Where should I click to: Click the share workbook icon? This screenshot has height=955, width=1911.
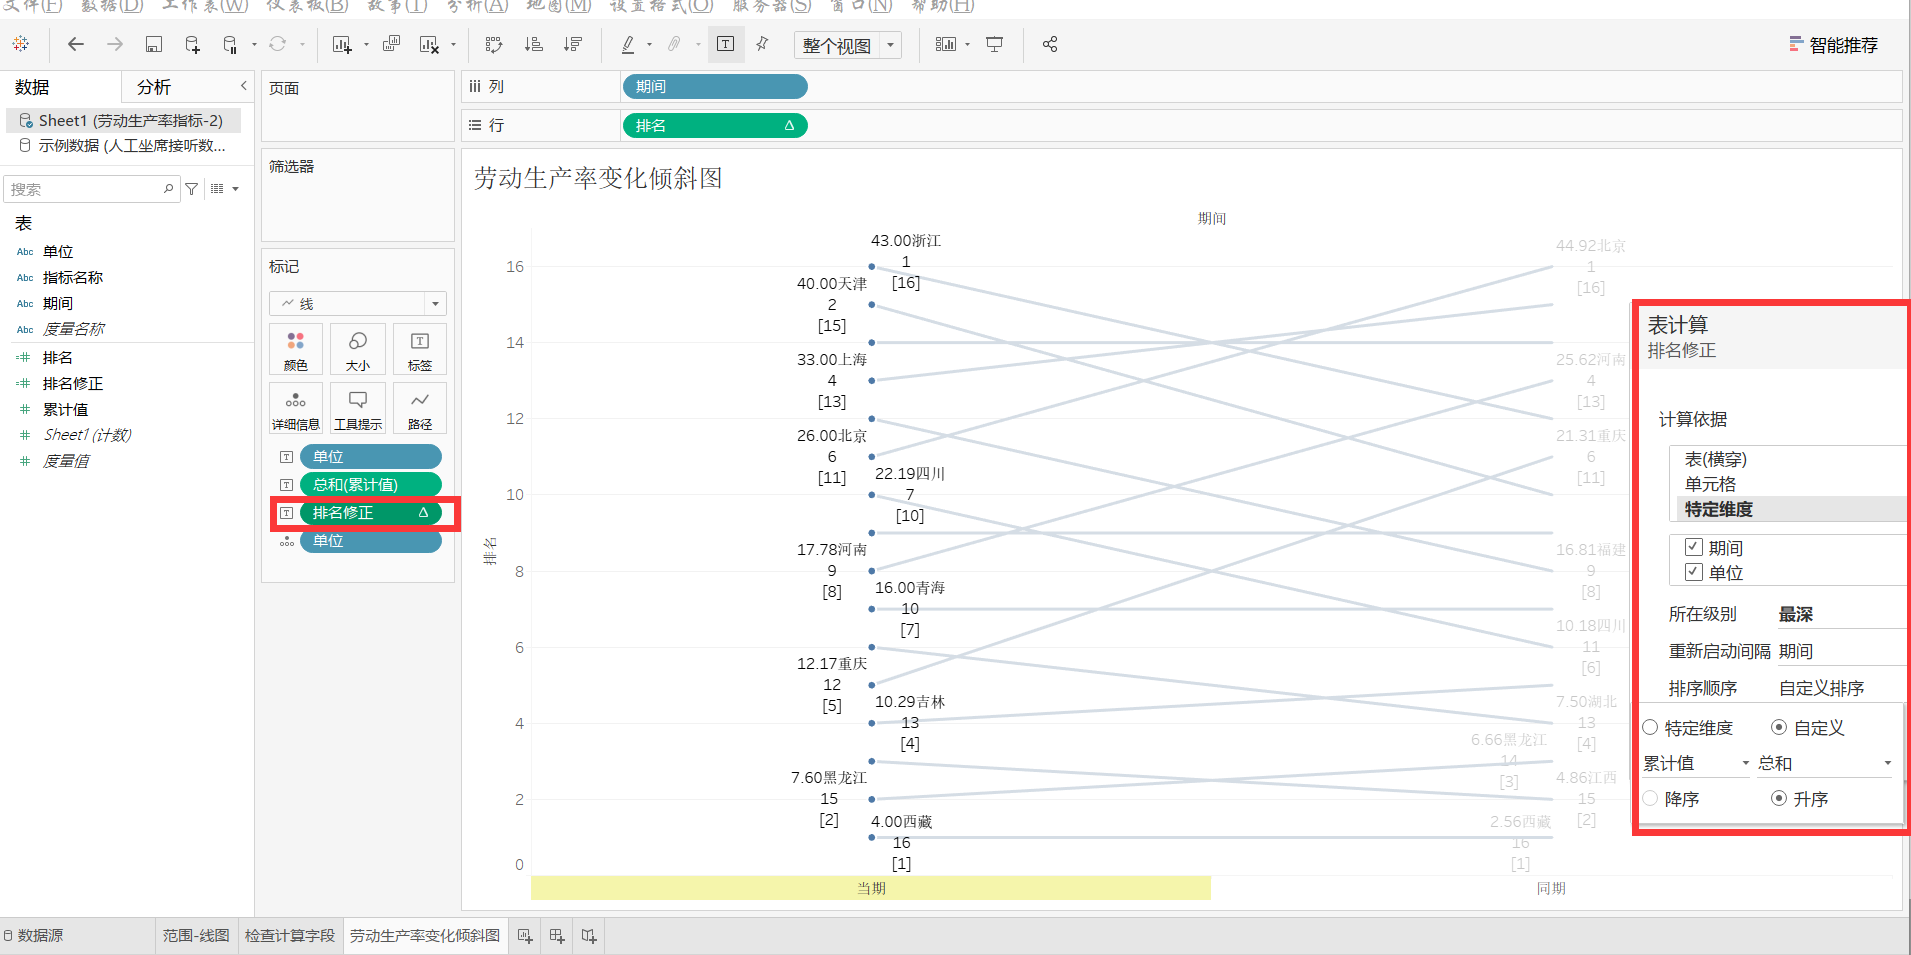click(x=1050, y=44)
